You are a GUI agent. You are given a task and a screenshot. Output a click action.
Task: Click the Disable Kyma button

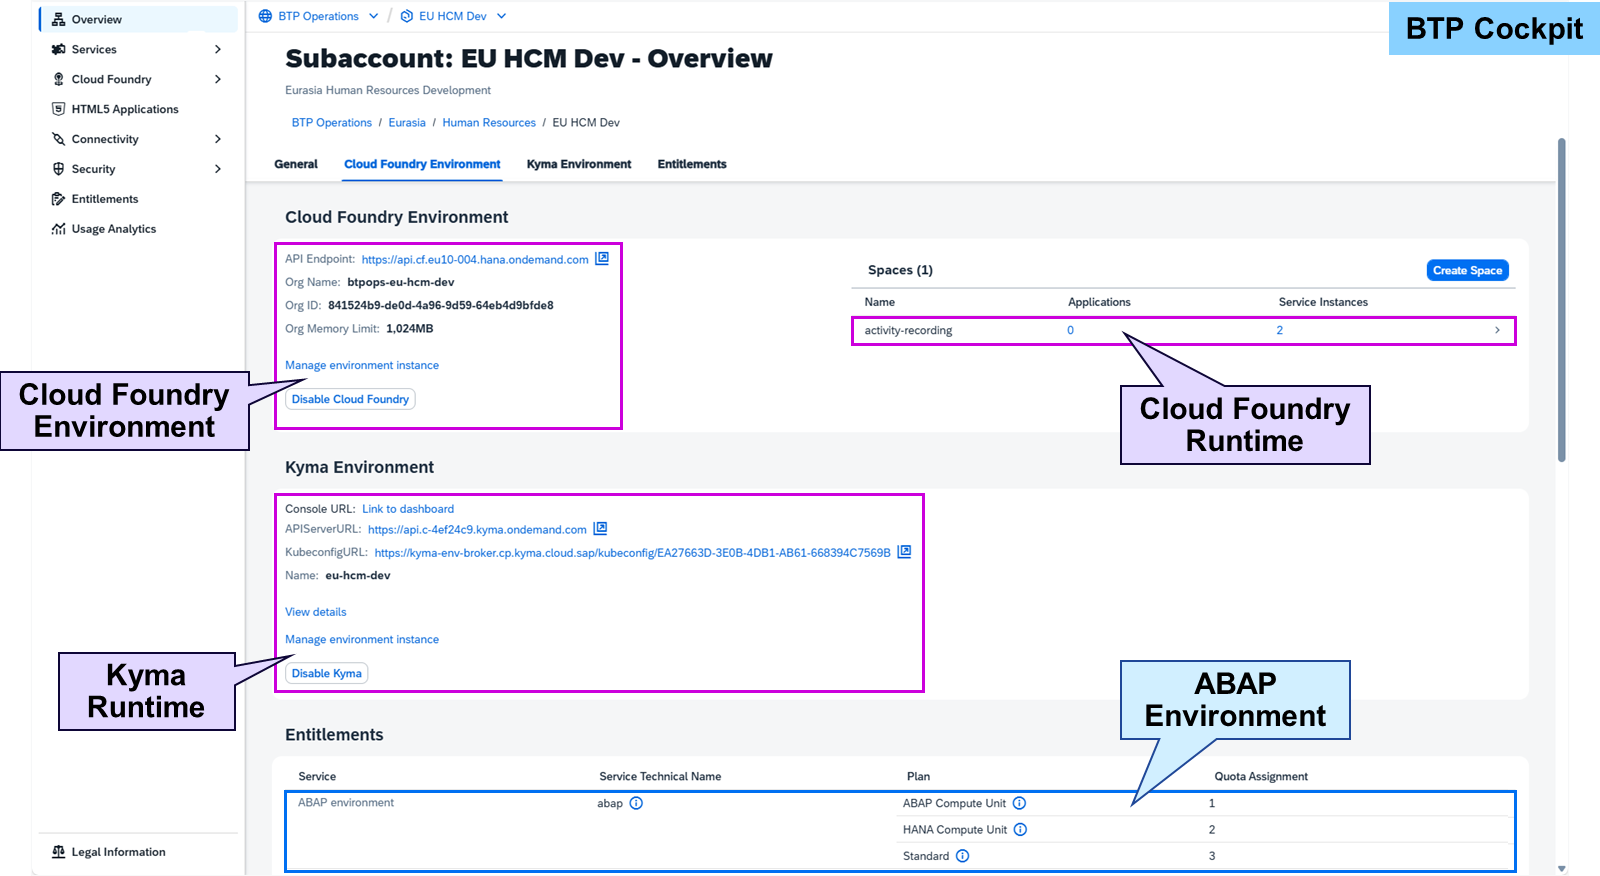(327, 673)
